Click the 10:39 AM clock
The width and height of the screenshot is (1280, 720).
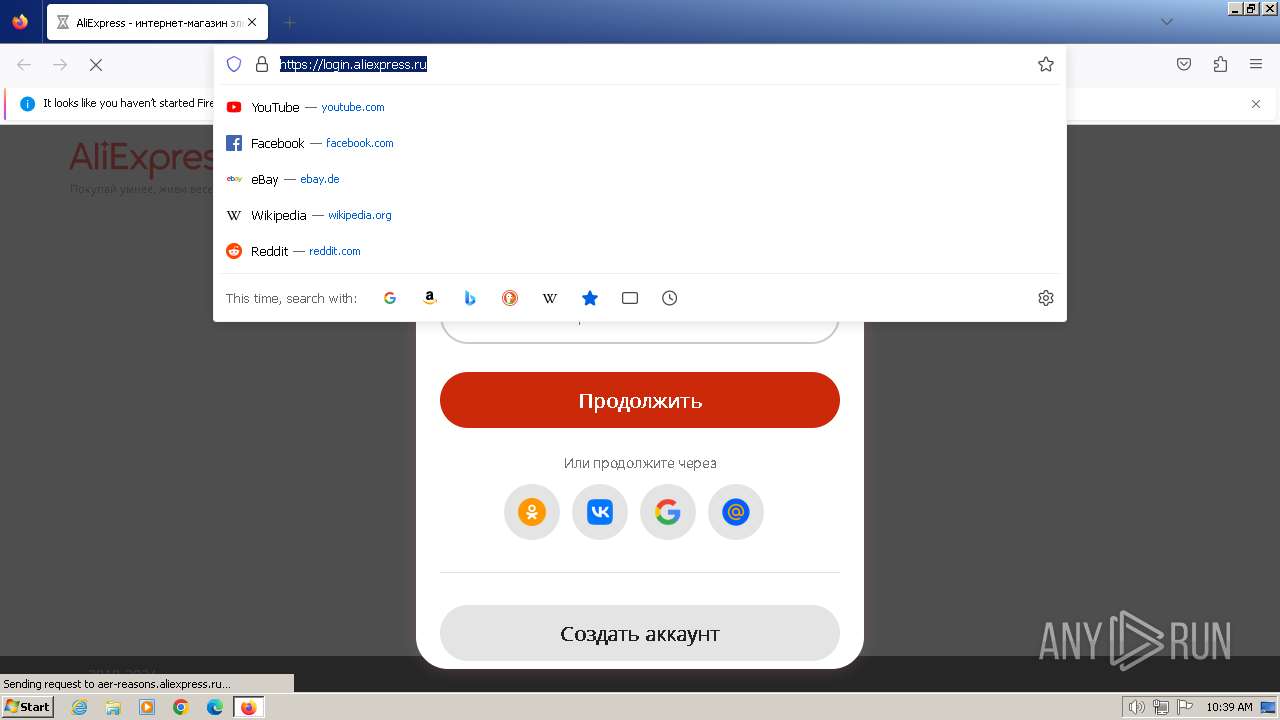pyautogui.click(x=1229, y=707)
